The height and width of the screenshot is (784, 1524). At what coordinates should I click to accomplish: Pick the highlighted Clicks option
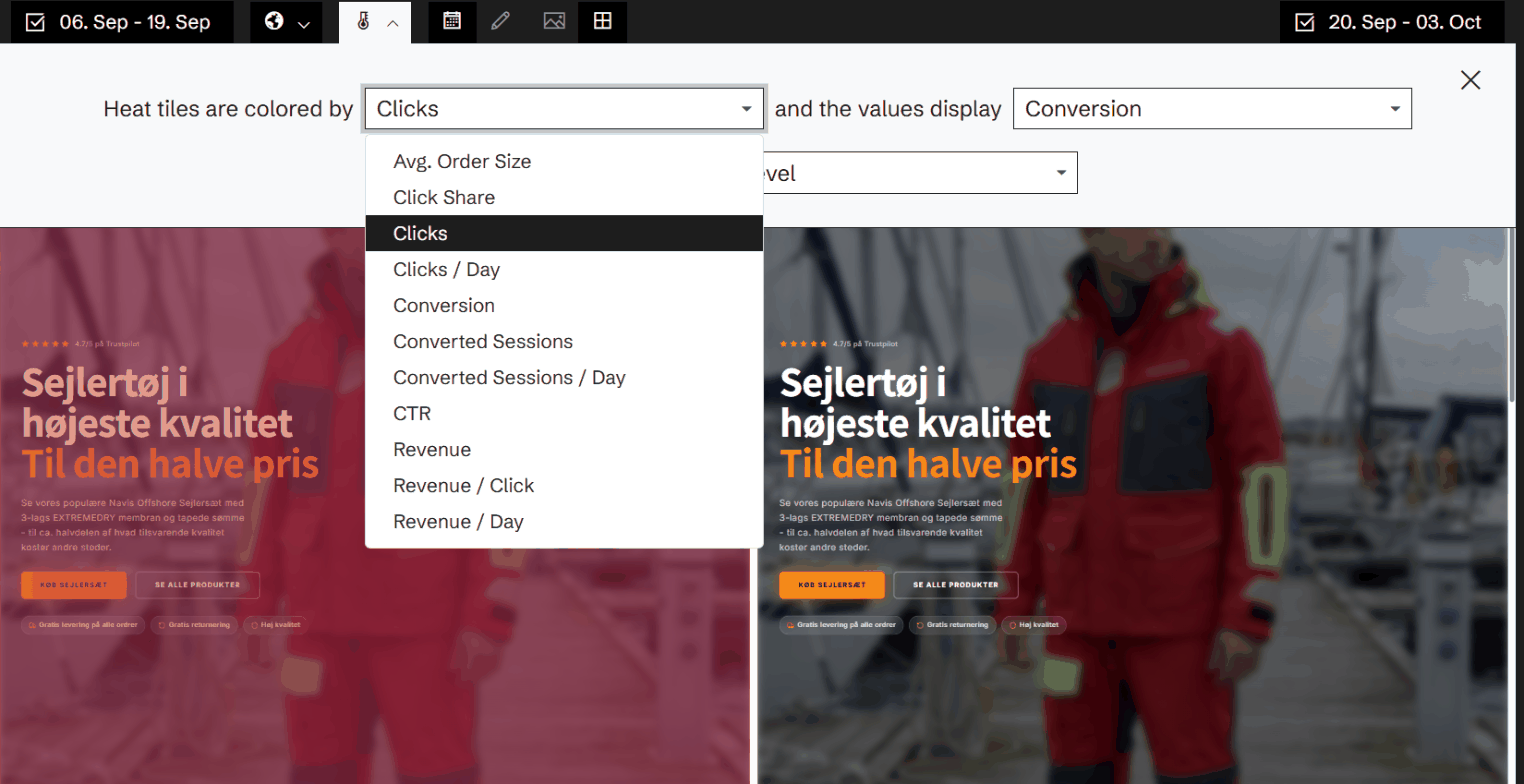tap(564, 233)
